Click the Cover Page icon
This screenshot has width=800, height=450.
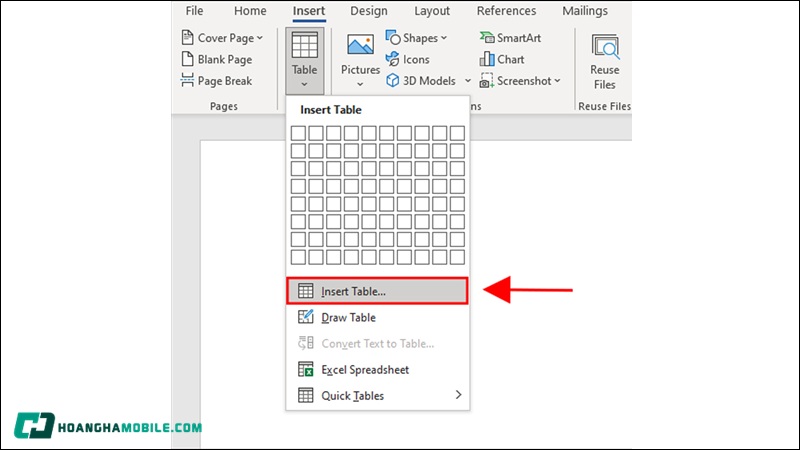188,37
